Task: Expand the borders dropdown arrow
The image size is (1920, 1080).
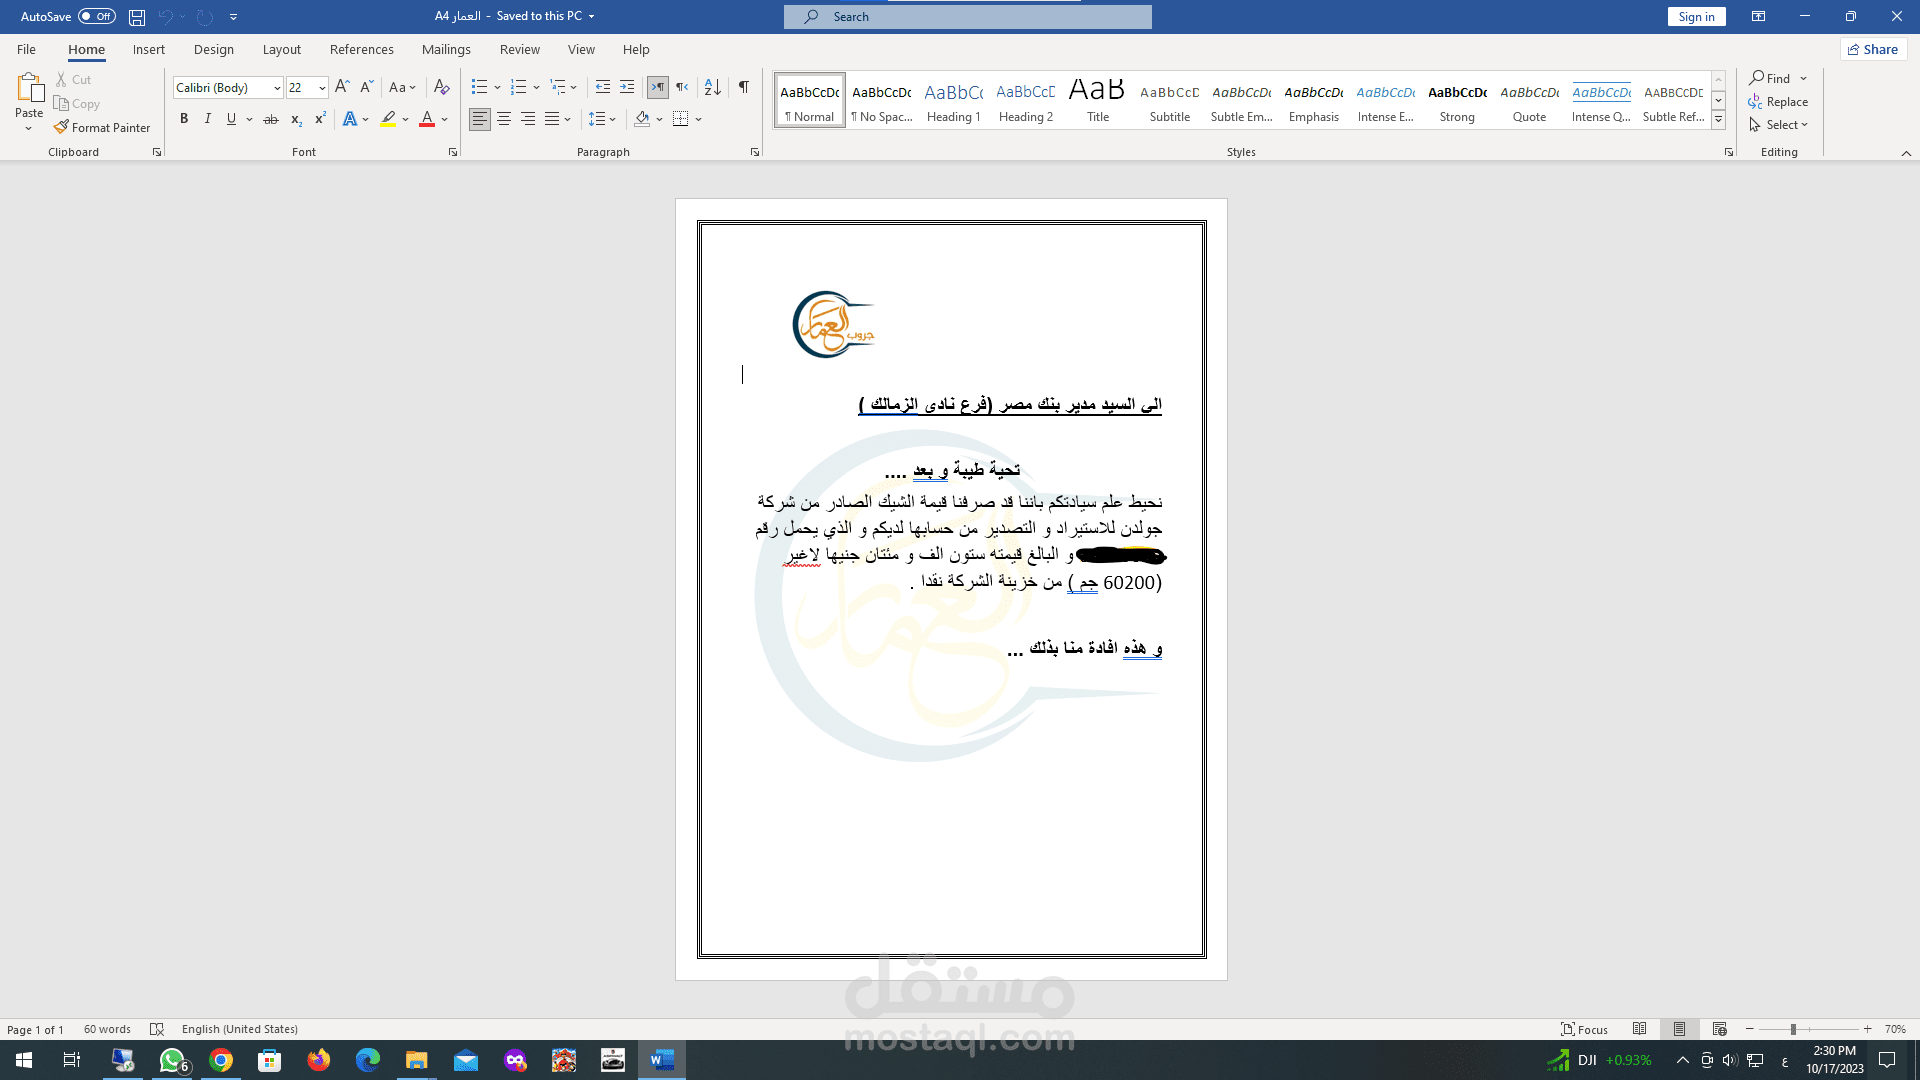Action: click(x=698, y=119)
